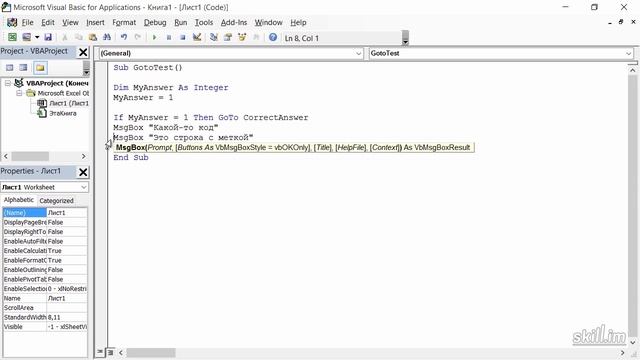This screenshot has height=360, width=640.
Task: Open the Format menu
Action: [124, 22]
